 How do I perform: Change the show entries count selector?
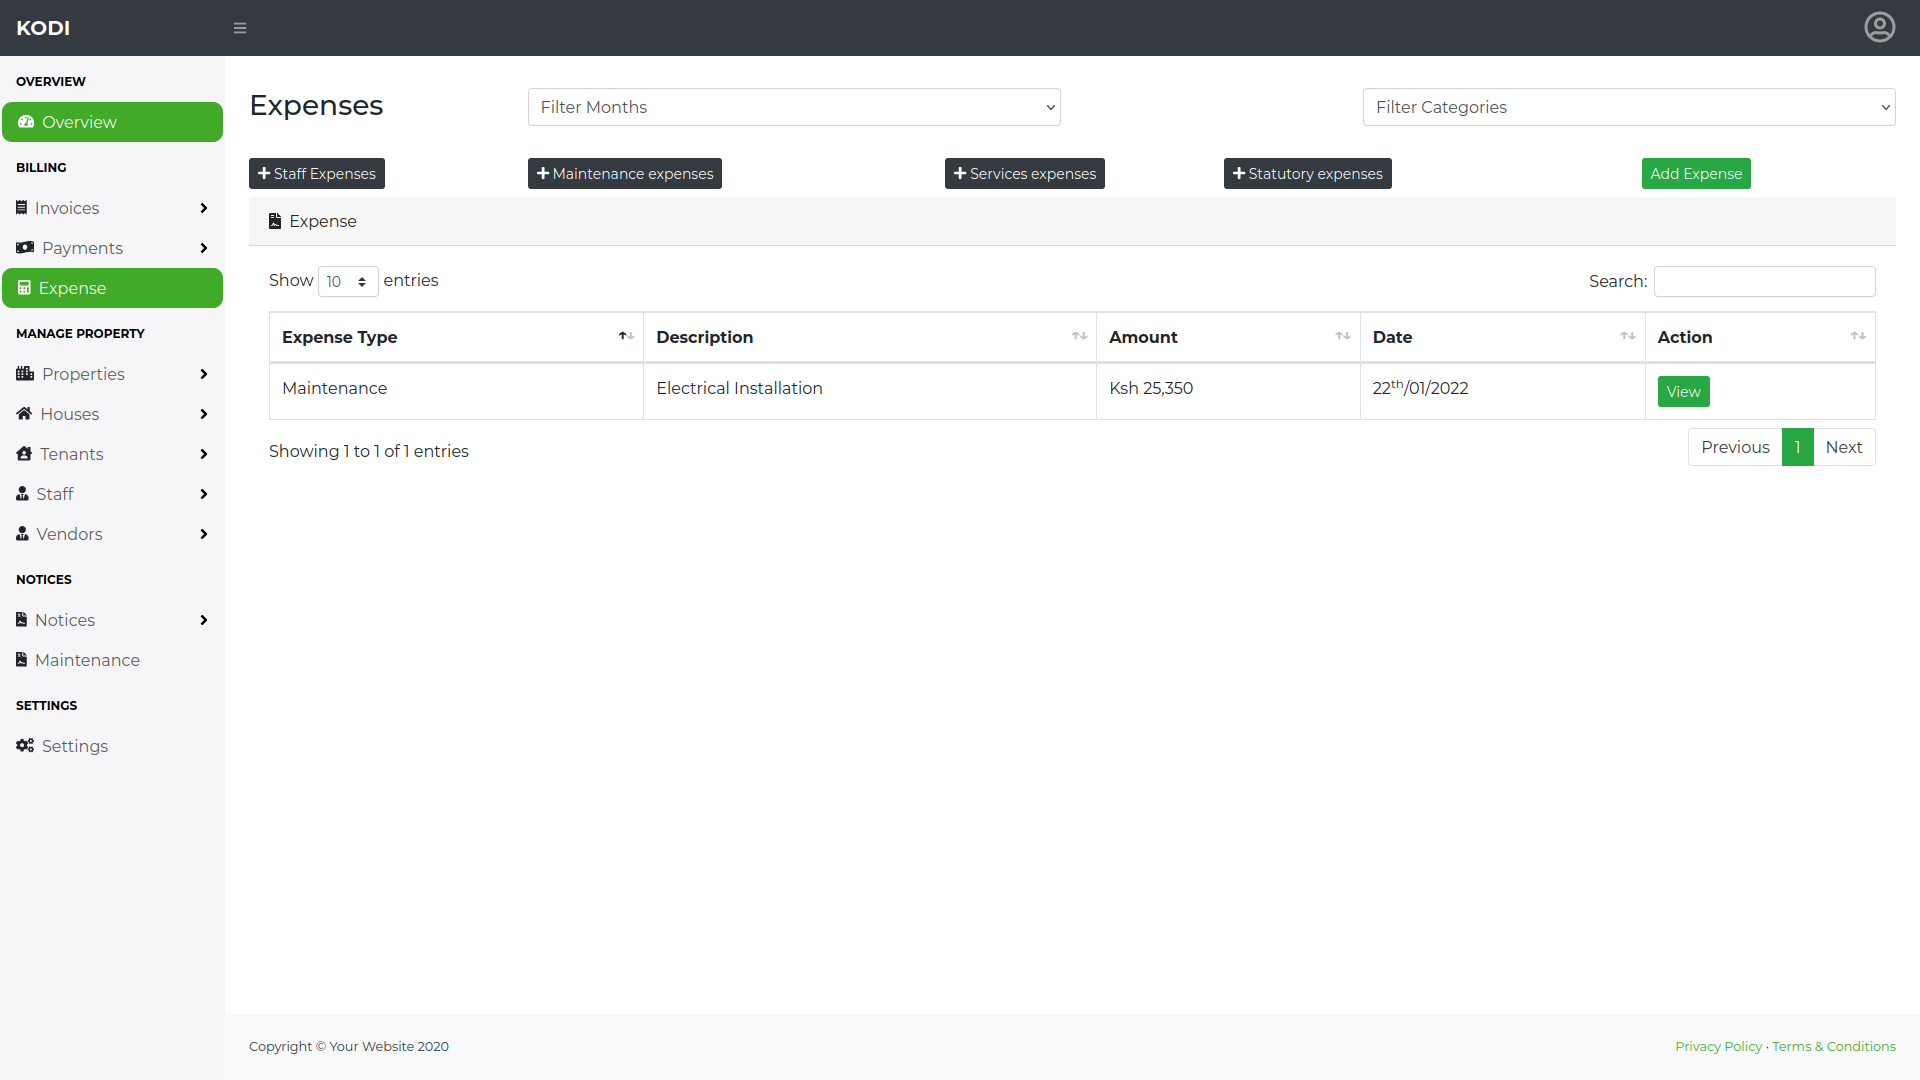pyautogui.click(x=347, y=282)
